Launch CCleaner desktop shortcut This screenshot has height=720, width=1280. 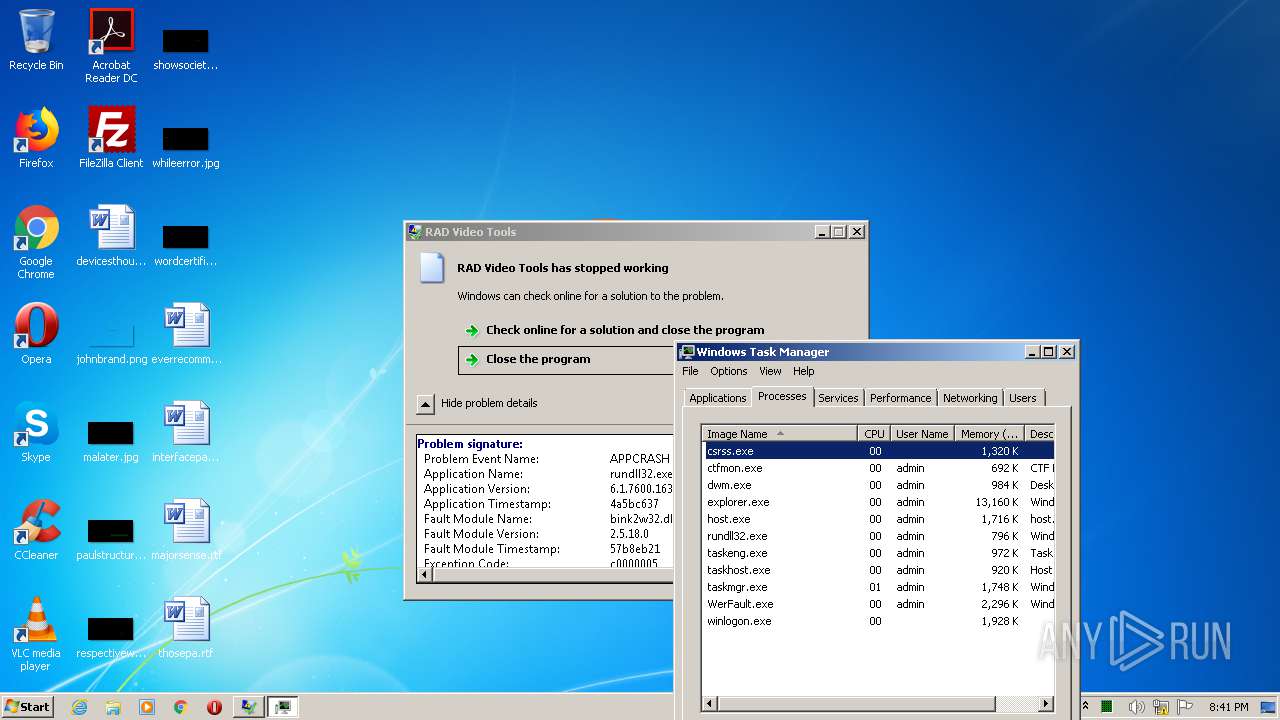pyautogui.click(x=36, y=530)
